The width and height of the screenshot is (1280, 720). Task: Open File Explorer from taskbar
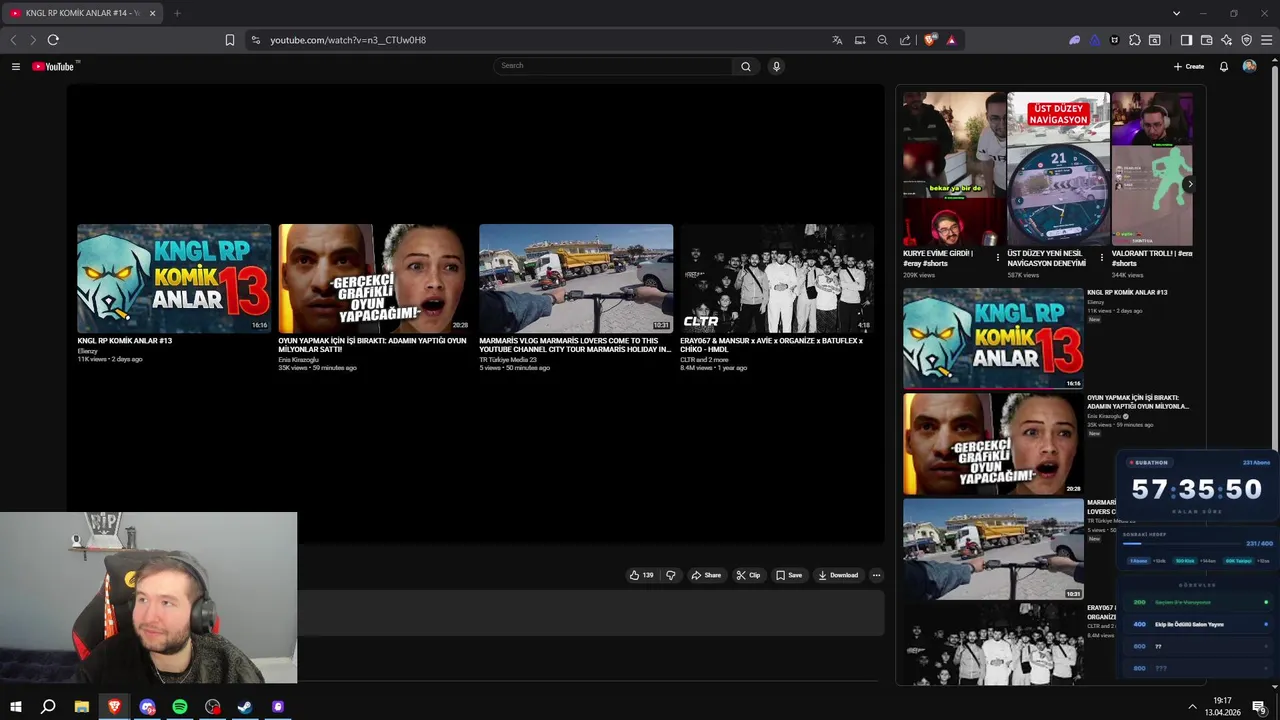point(82,707)
